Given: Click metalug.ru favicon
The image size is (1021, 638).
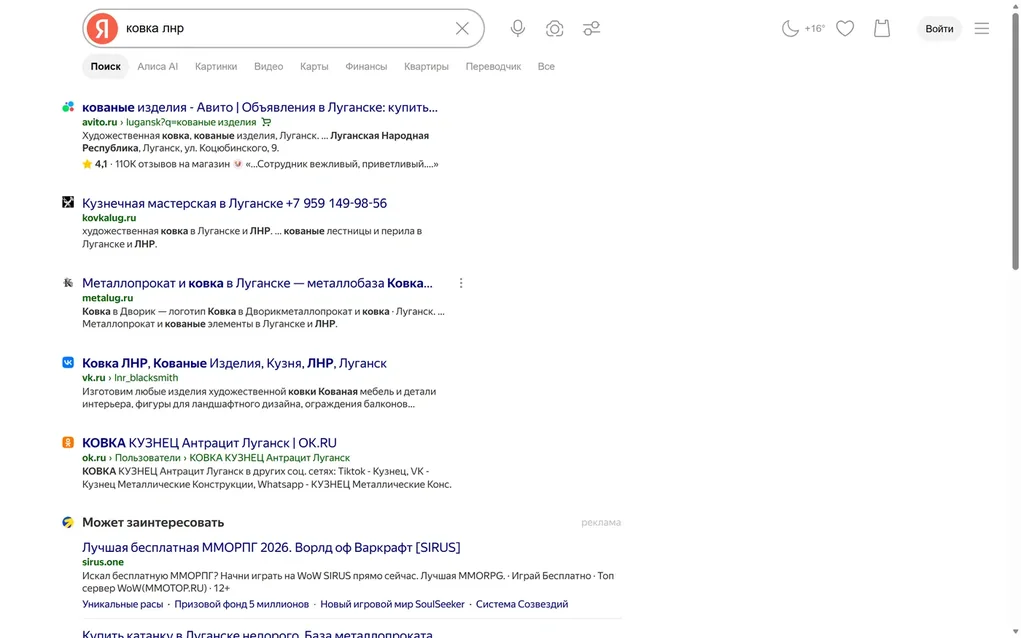Looking at the screenshot, I should pyautogui.click(x=68, y=283).
